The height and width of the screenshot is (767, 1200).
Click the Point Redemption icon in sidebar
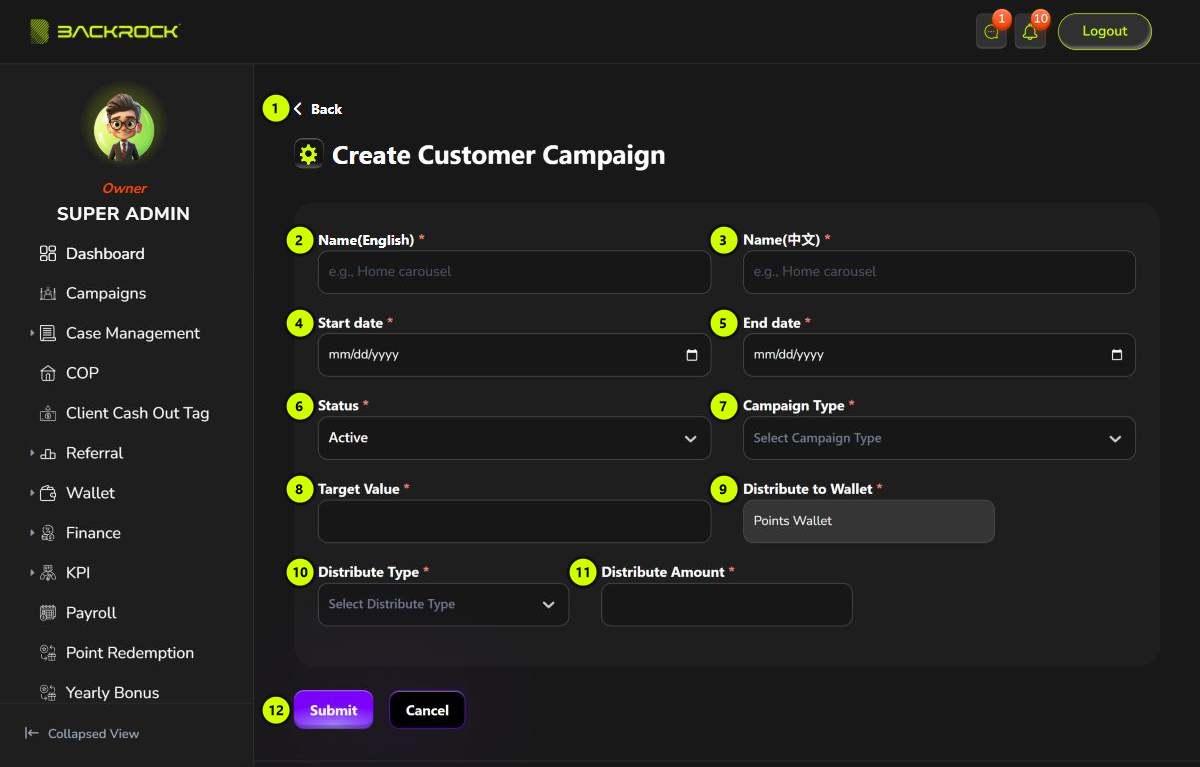(x=48, y=654)
